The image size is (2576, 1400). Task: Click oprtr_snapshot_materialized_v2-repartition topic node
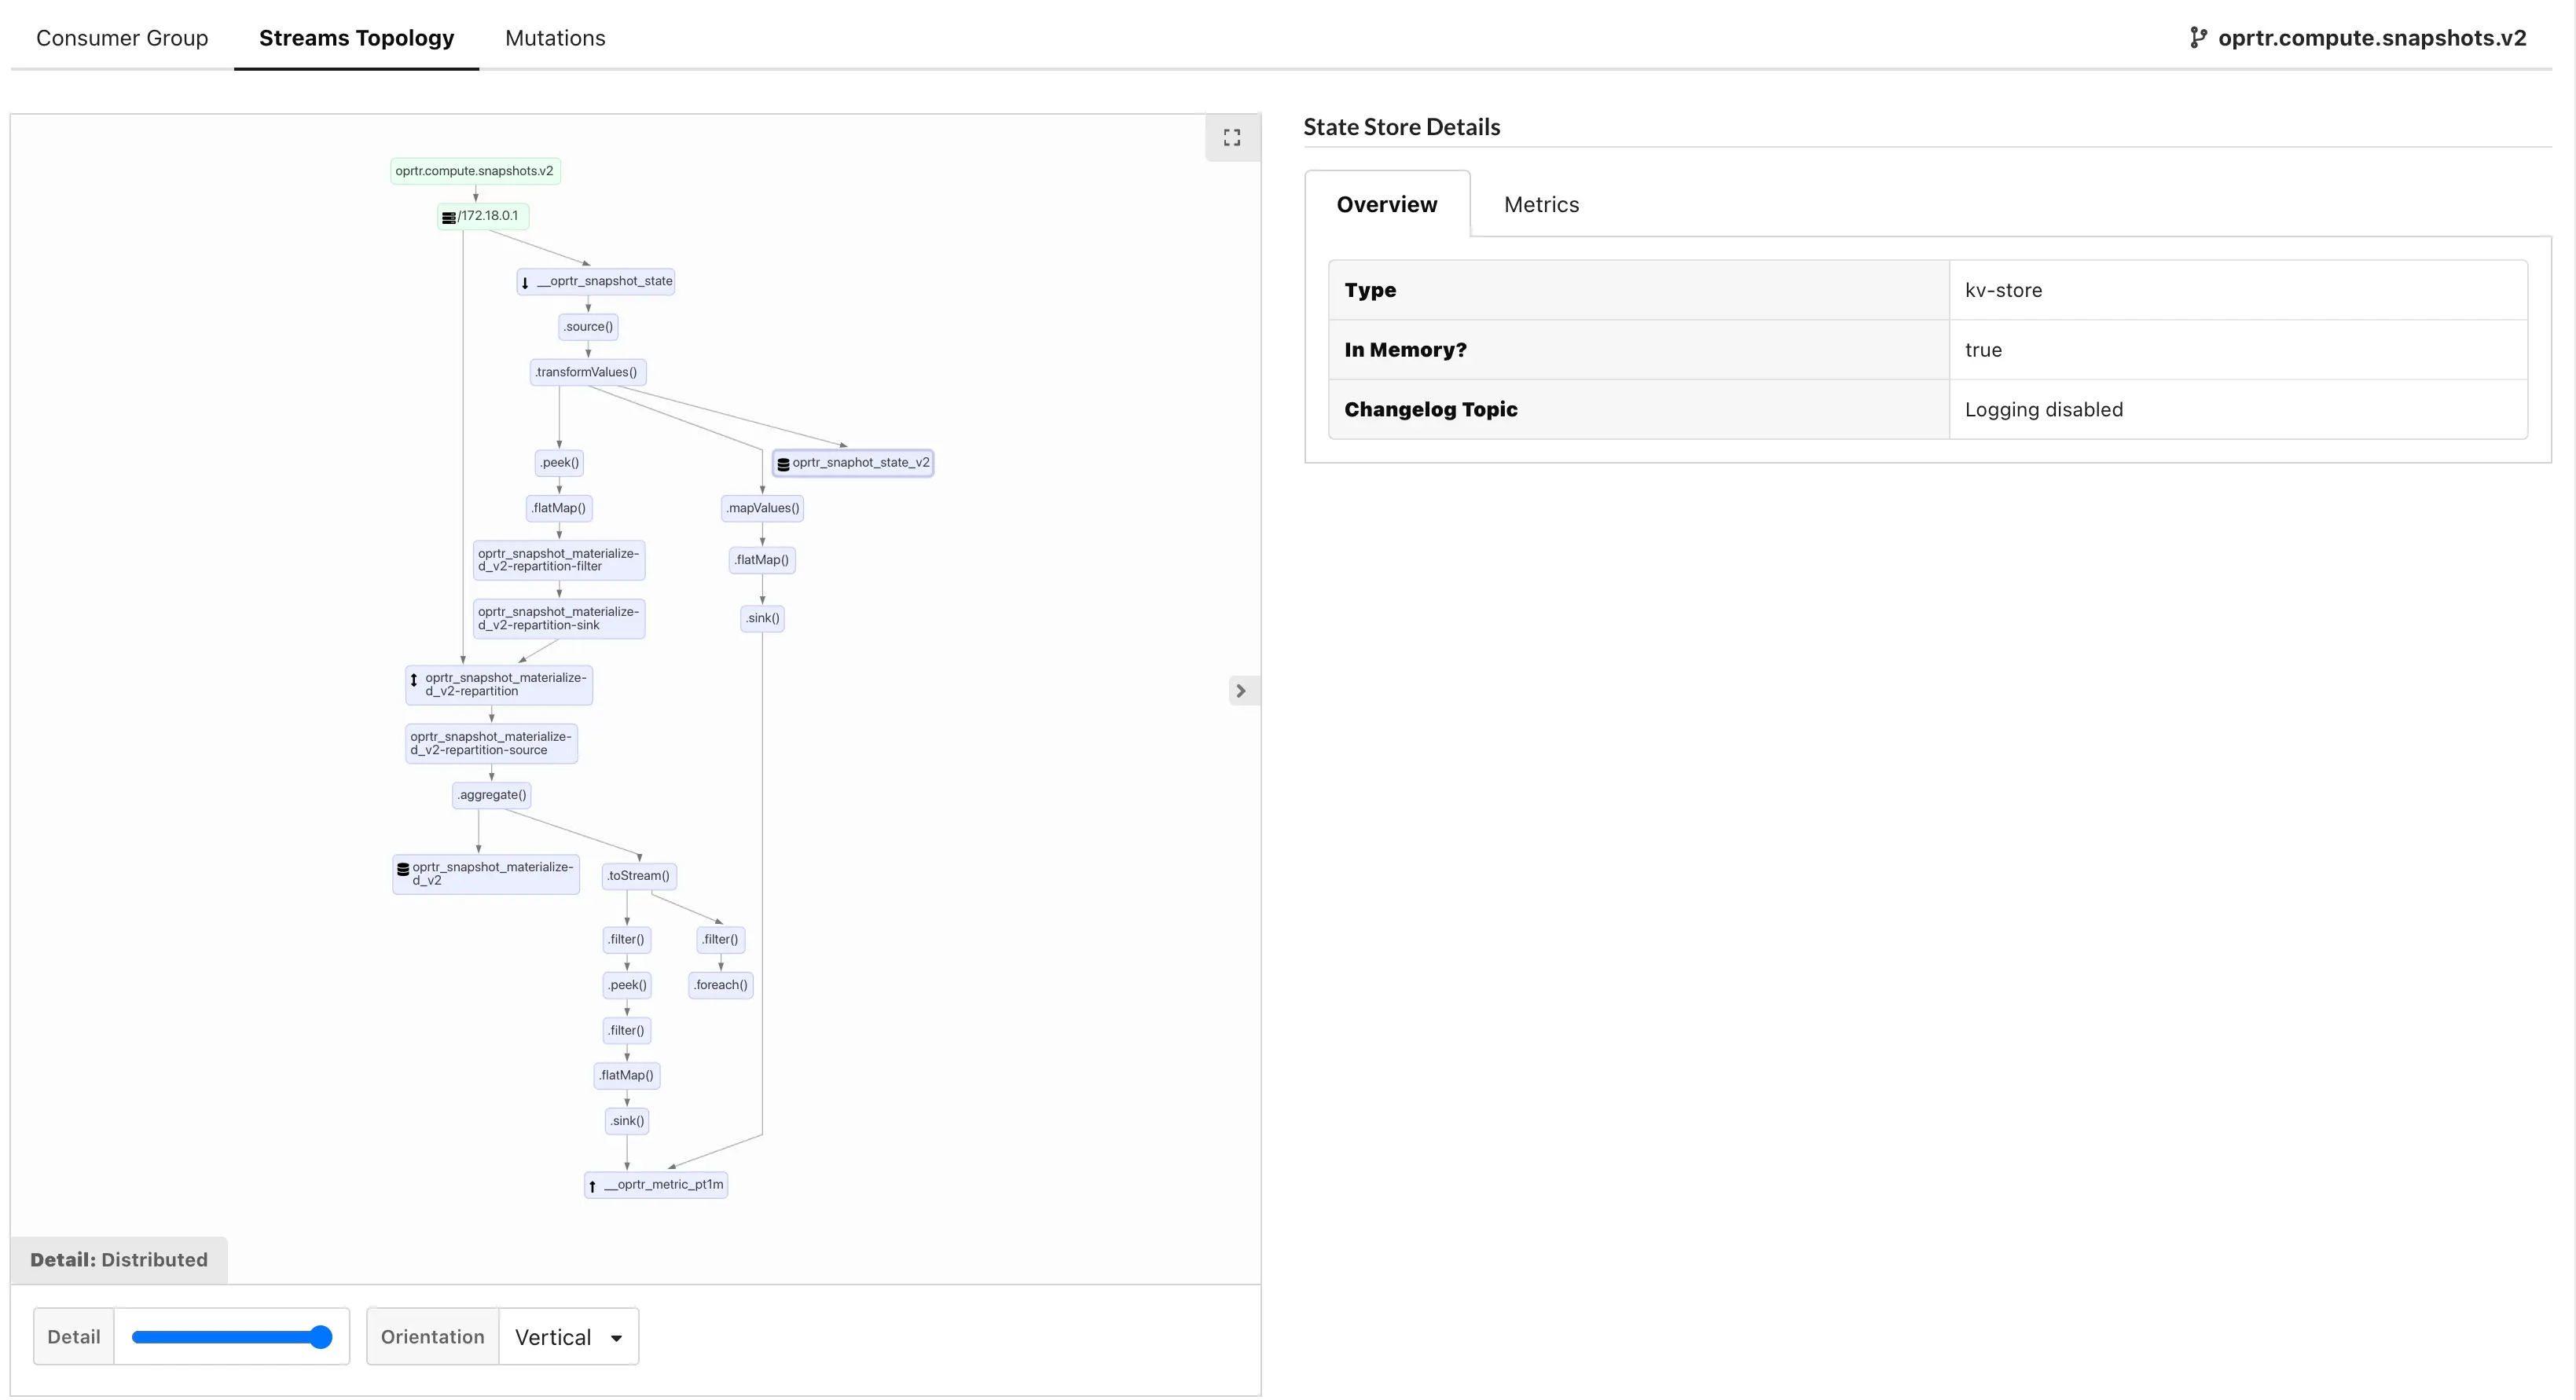pyautogui.click(x=499, y=685)
